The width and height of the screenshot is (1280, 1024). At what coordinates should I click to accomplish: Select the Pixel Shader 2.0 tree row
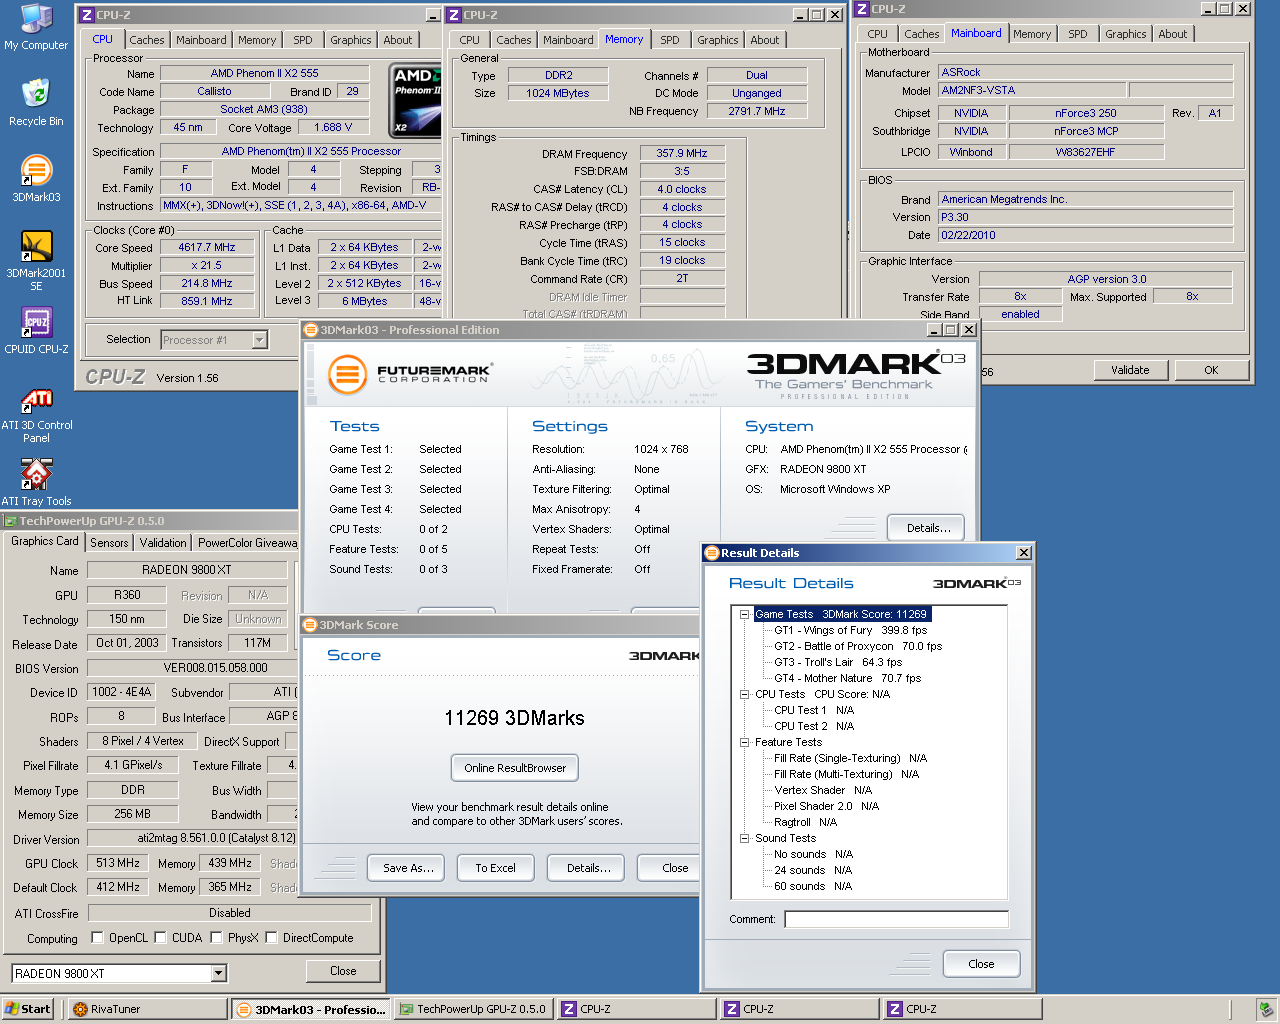click(826, 806)
